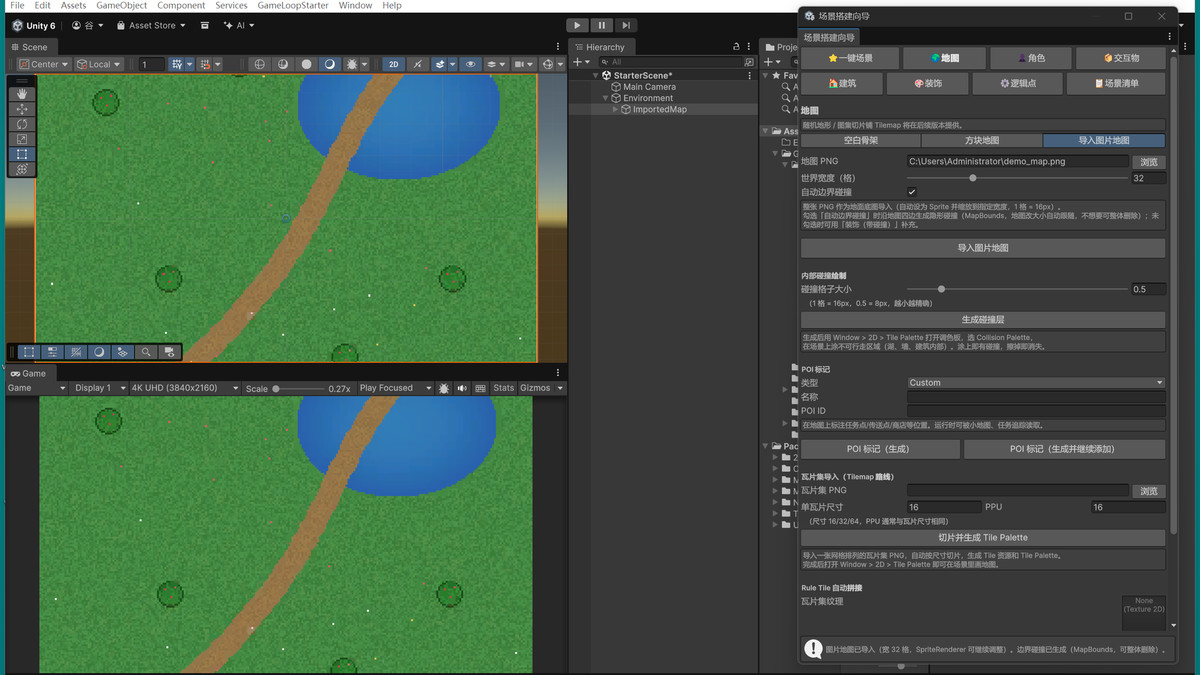Open the Component menu

click(181, 5)
